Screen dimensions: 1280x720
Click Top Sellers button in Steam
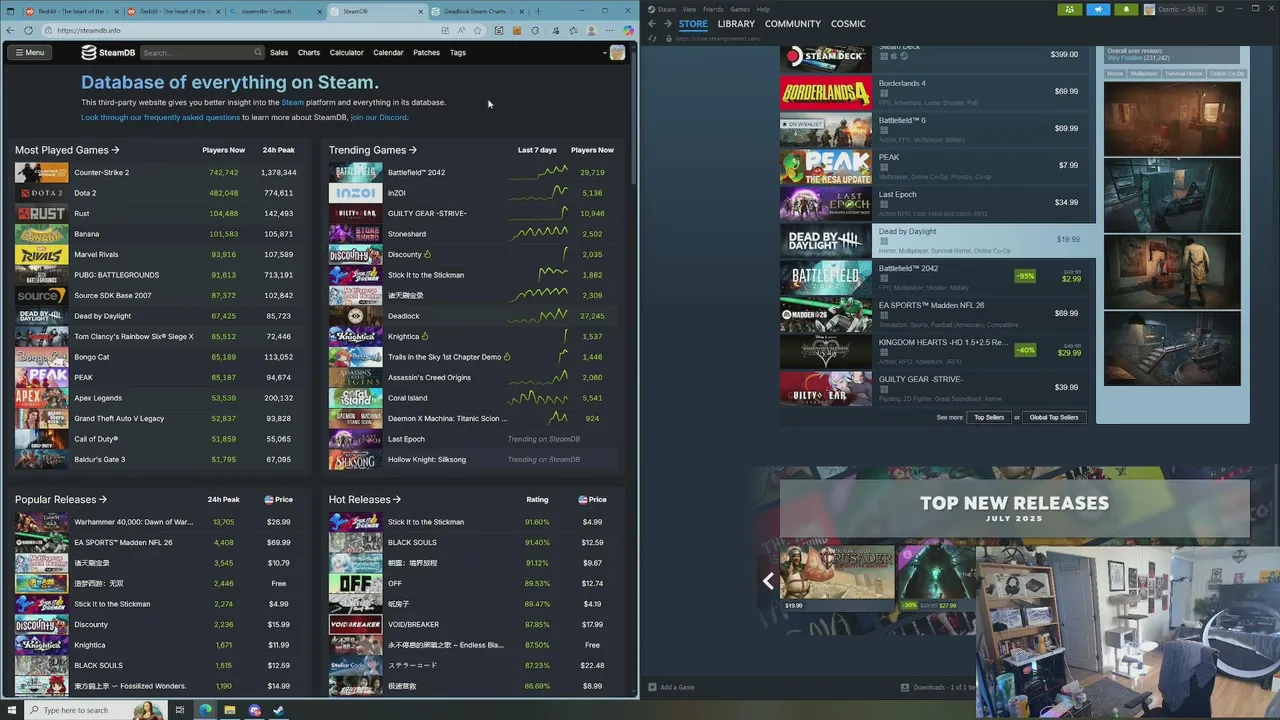pos(988,417)
